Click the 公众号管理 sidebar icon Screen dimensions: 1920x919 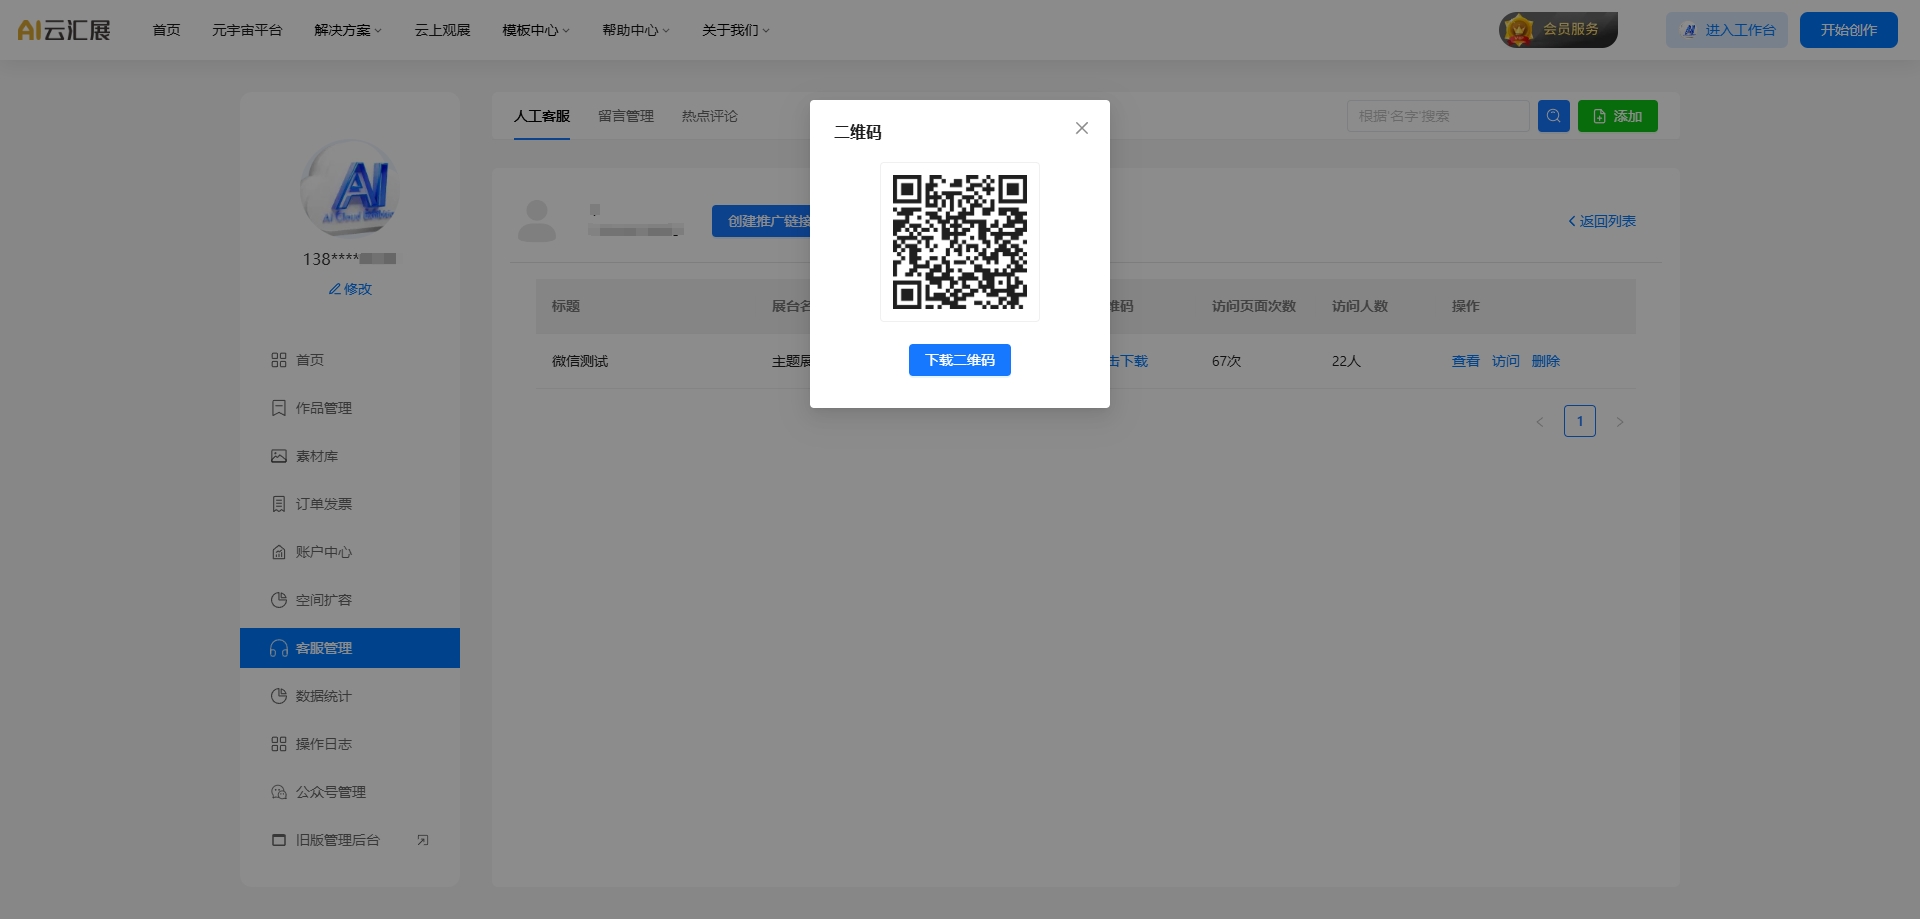pos(280,792)
